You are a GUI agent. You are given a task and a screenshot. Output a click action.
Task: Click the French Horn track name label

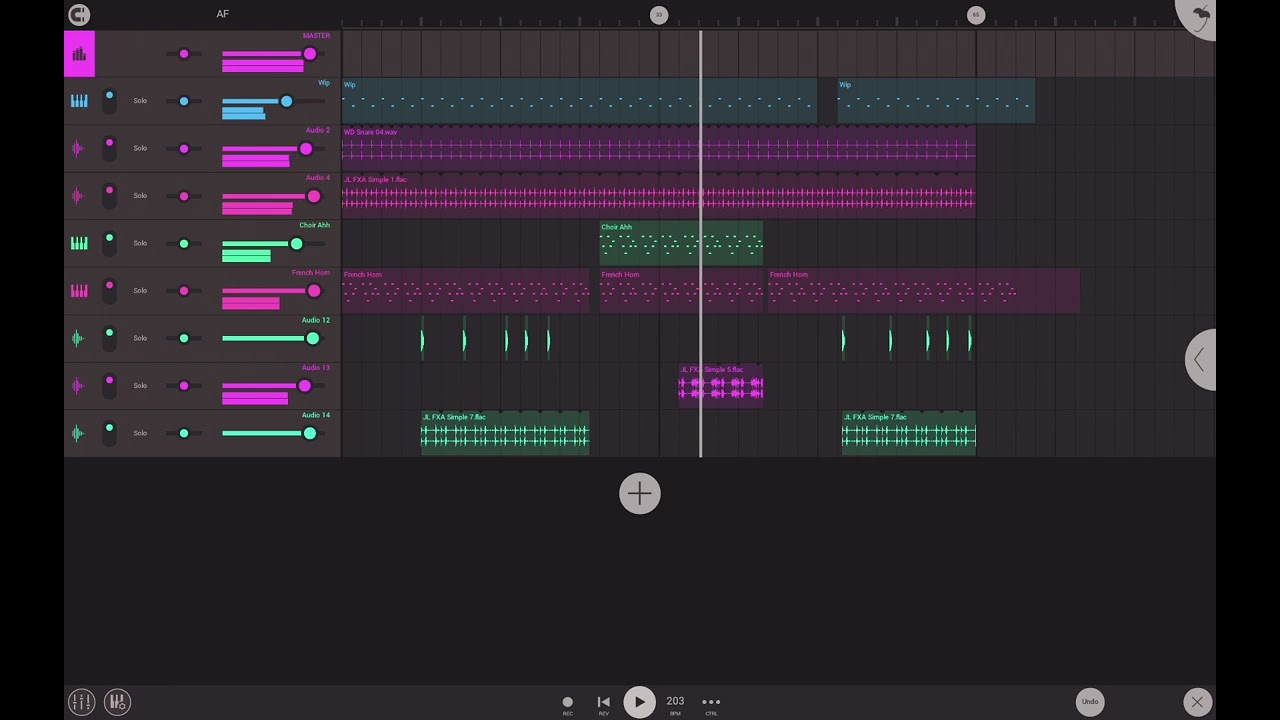(311, 273)
